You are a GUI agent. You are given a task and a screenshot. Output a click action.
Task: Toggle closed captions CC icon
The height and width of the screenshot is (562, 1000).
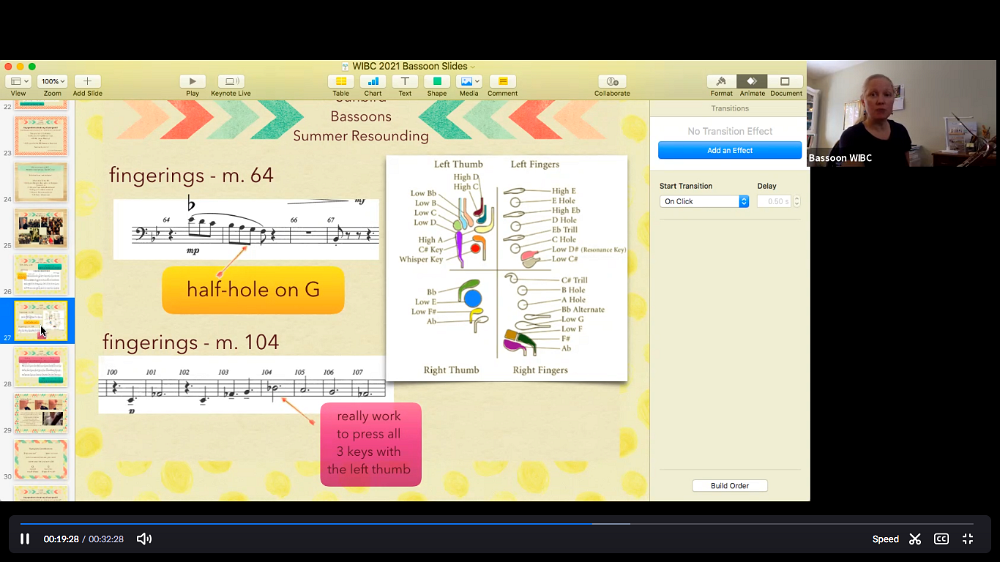coord(941,539)
